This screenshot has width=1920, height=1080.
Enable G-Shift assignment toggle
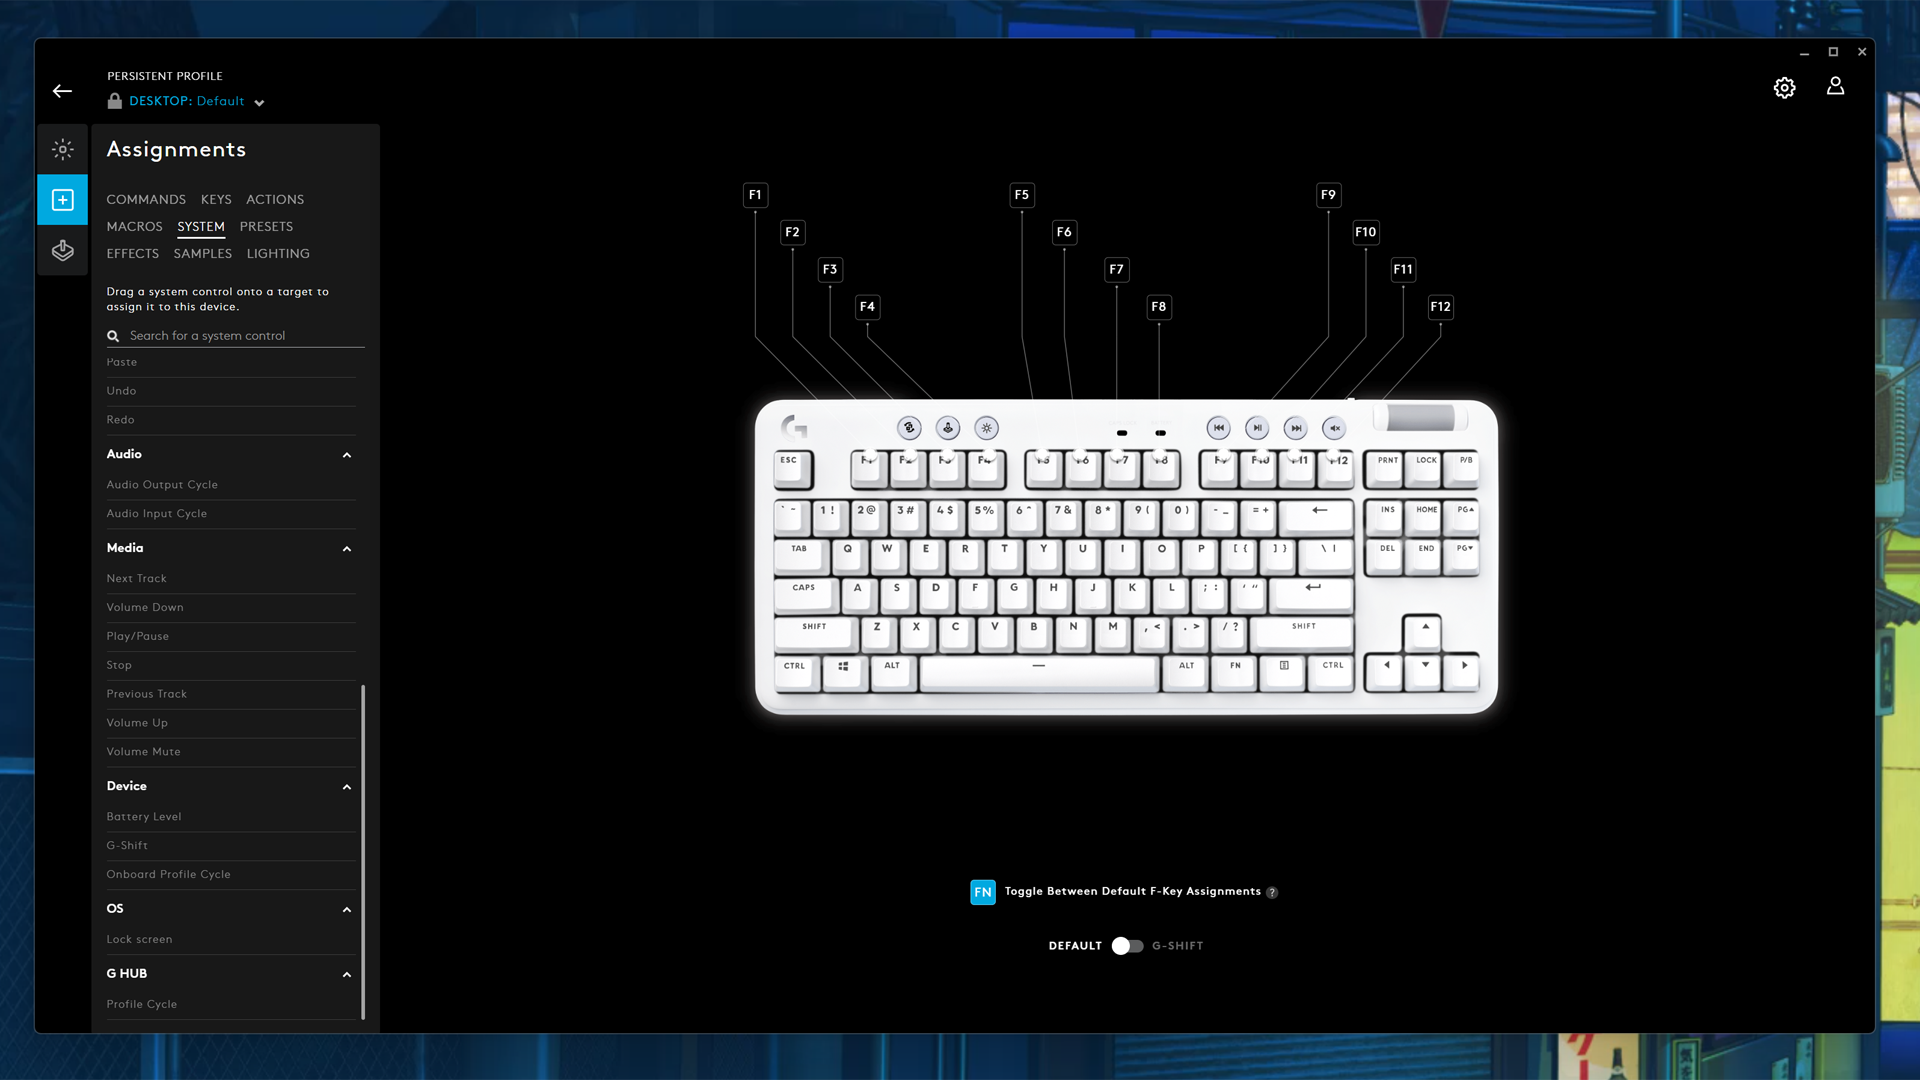(1126, 945)
